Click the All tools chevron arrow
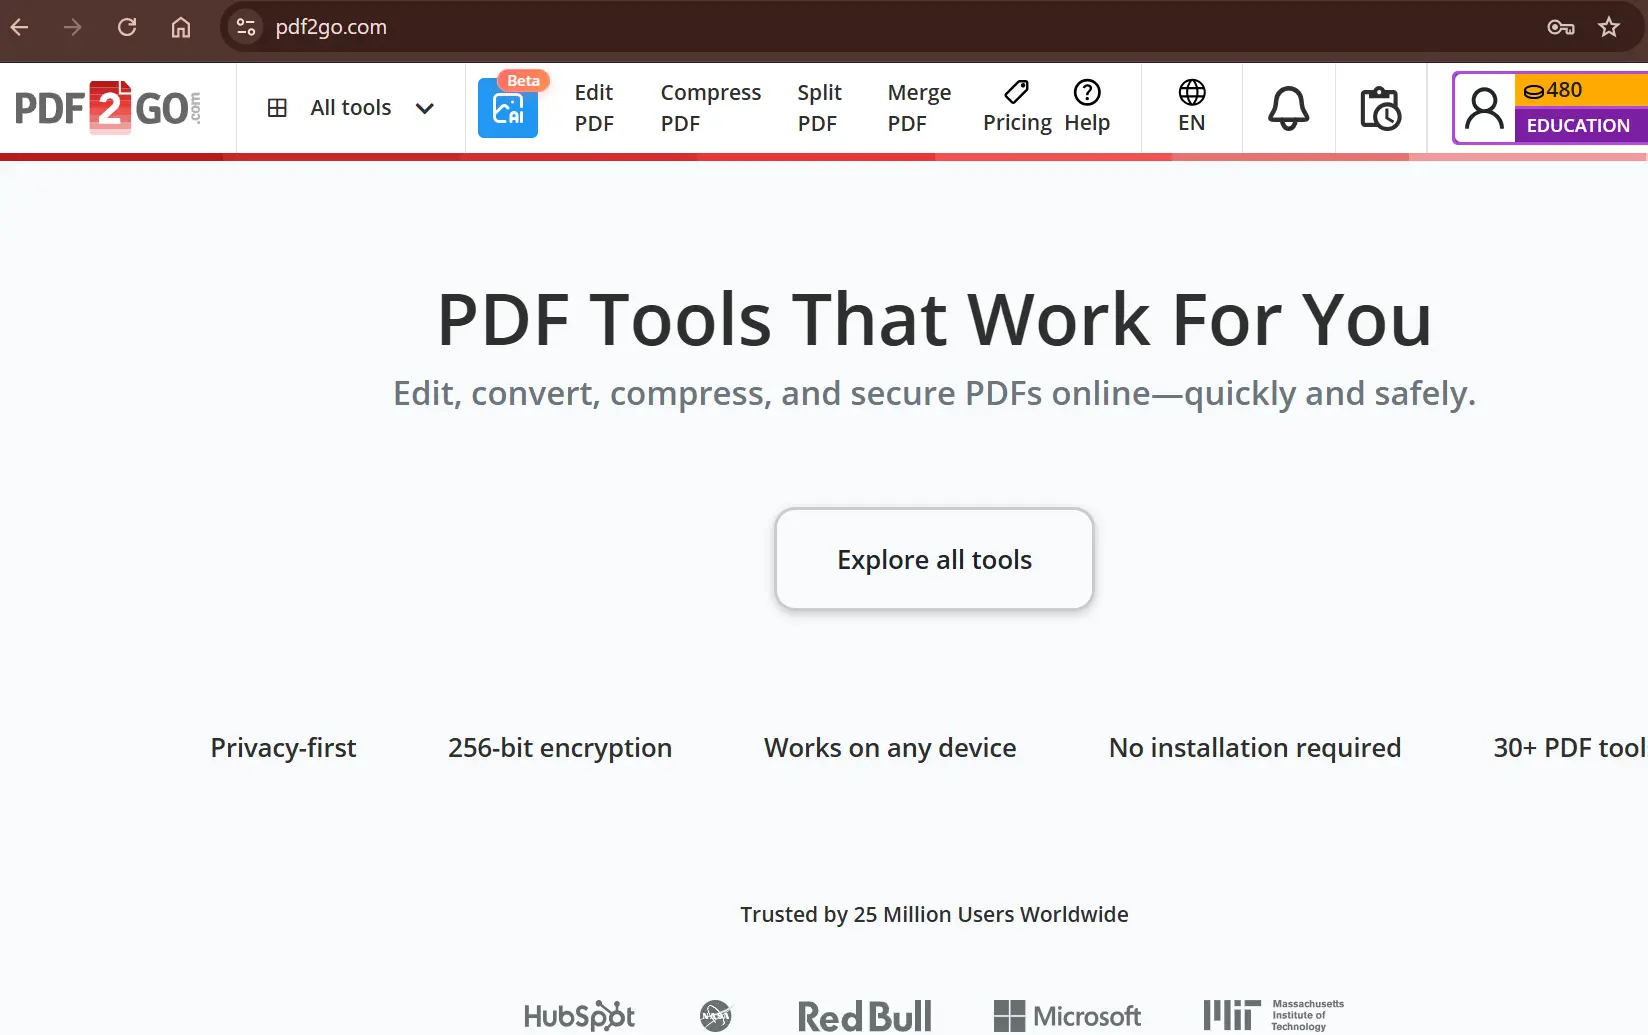The height and width of the screenshot is (1035, 1648). (424, 108)
